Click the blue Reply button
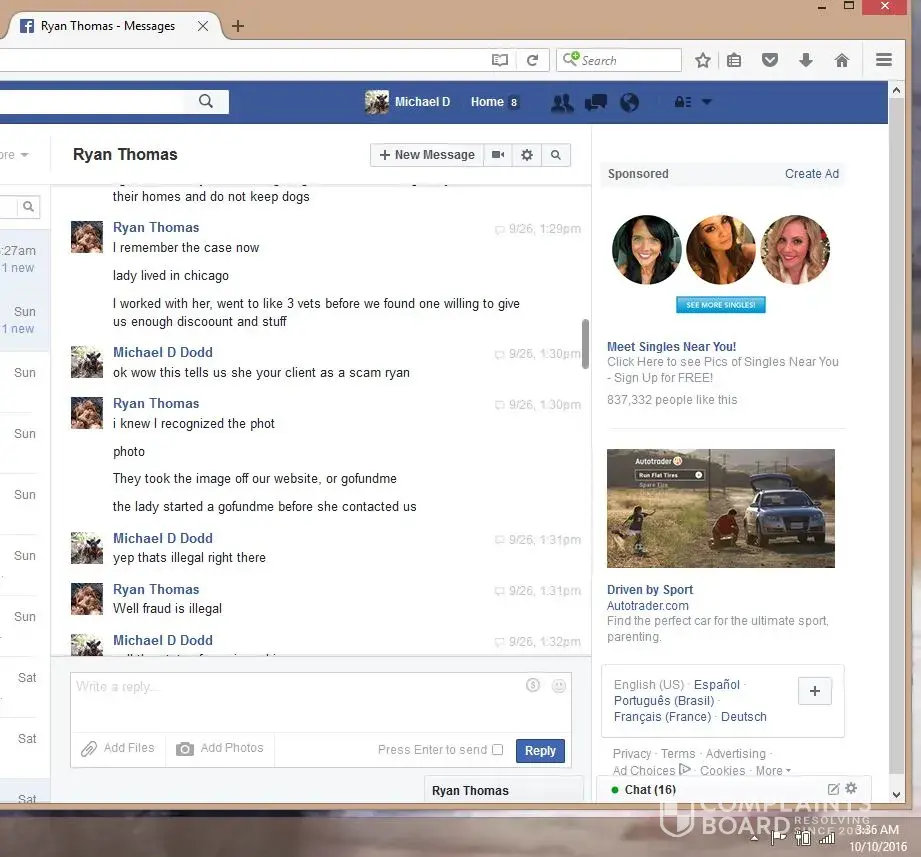The height and width of the screenshot is (857, 921). [x=540, y=751]
